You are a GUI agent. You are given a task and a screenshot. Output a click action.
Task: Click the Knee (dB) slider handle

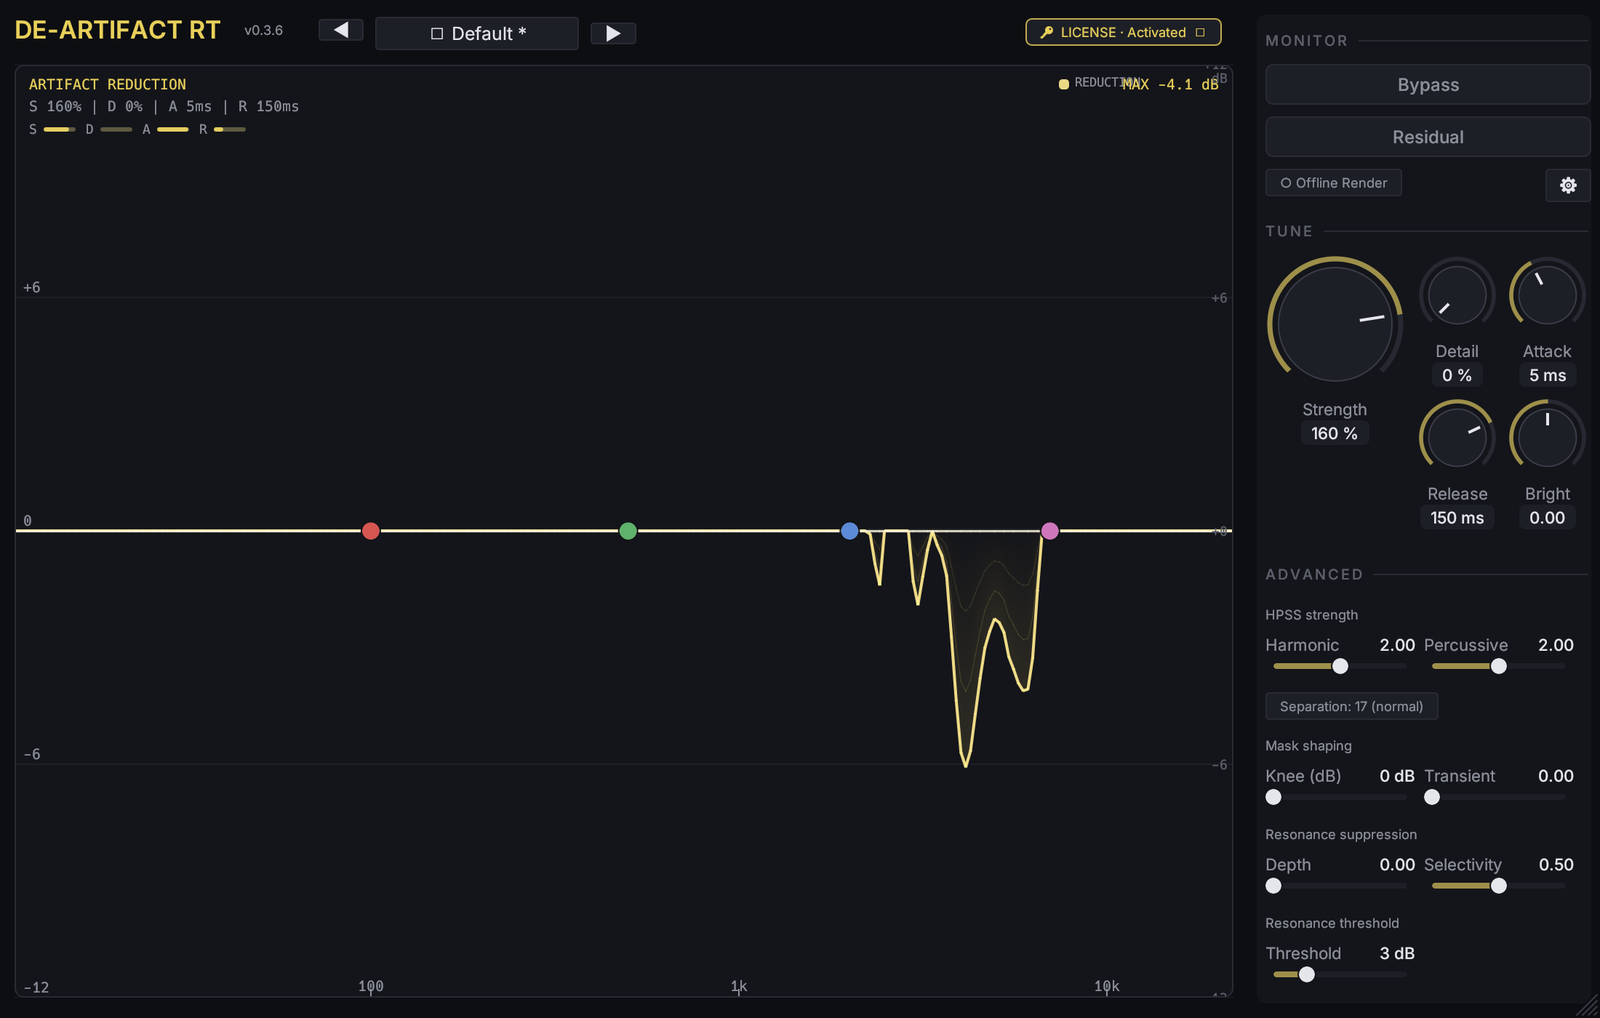(1273, 797)
